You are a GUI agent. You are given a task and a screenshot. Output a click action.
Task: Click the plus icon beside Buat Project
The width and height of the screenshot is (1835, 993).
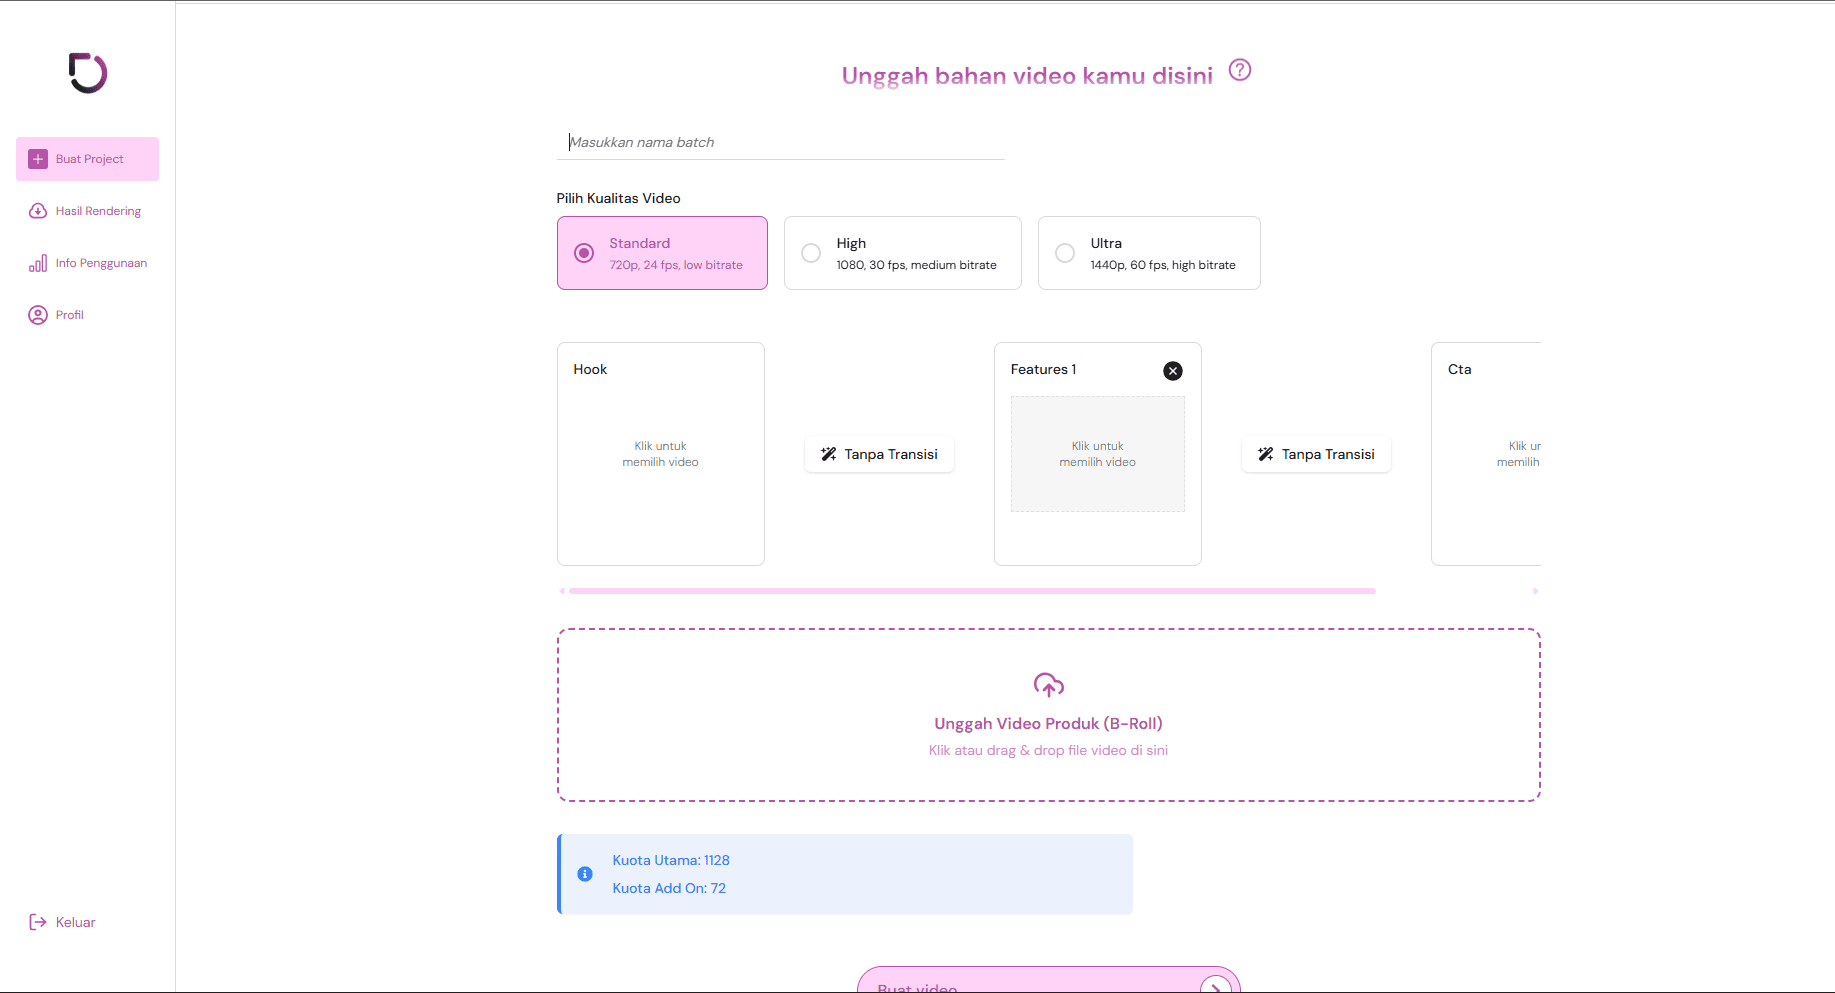point(38,159)
